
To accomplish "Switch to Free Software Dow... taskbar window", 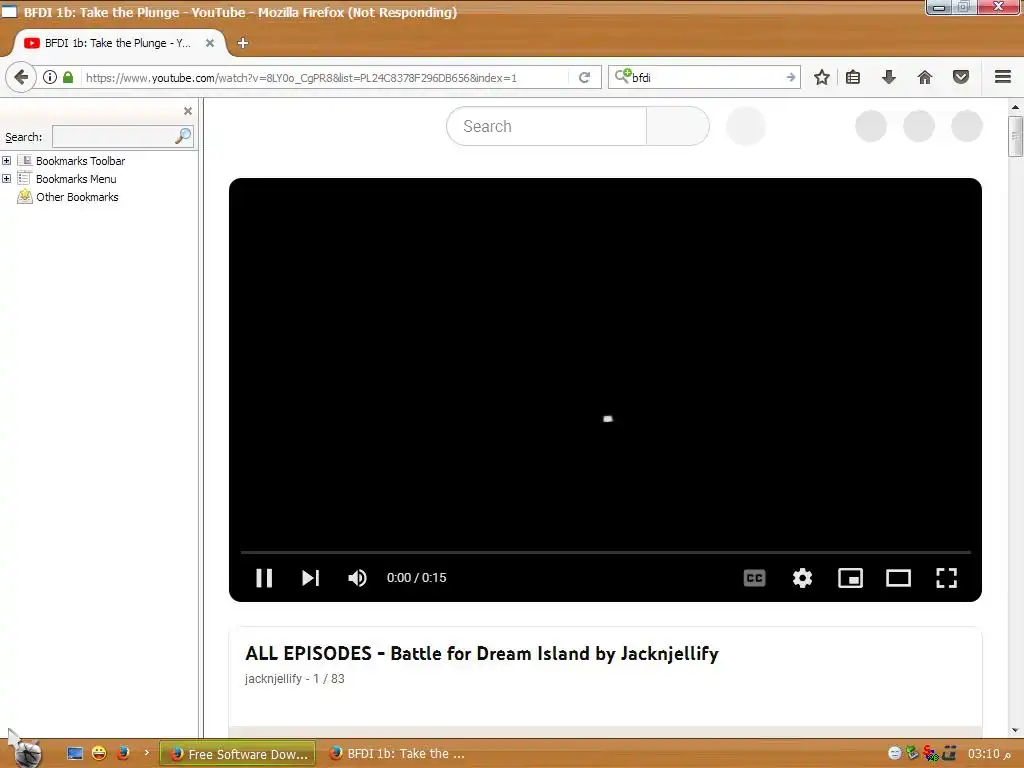I will click(238, 754).
